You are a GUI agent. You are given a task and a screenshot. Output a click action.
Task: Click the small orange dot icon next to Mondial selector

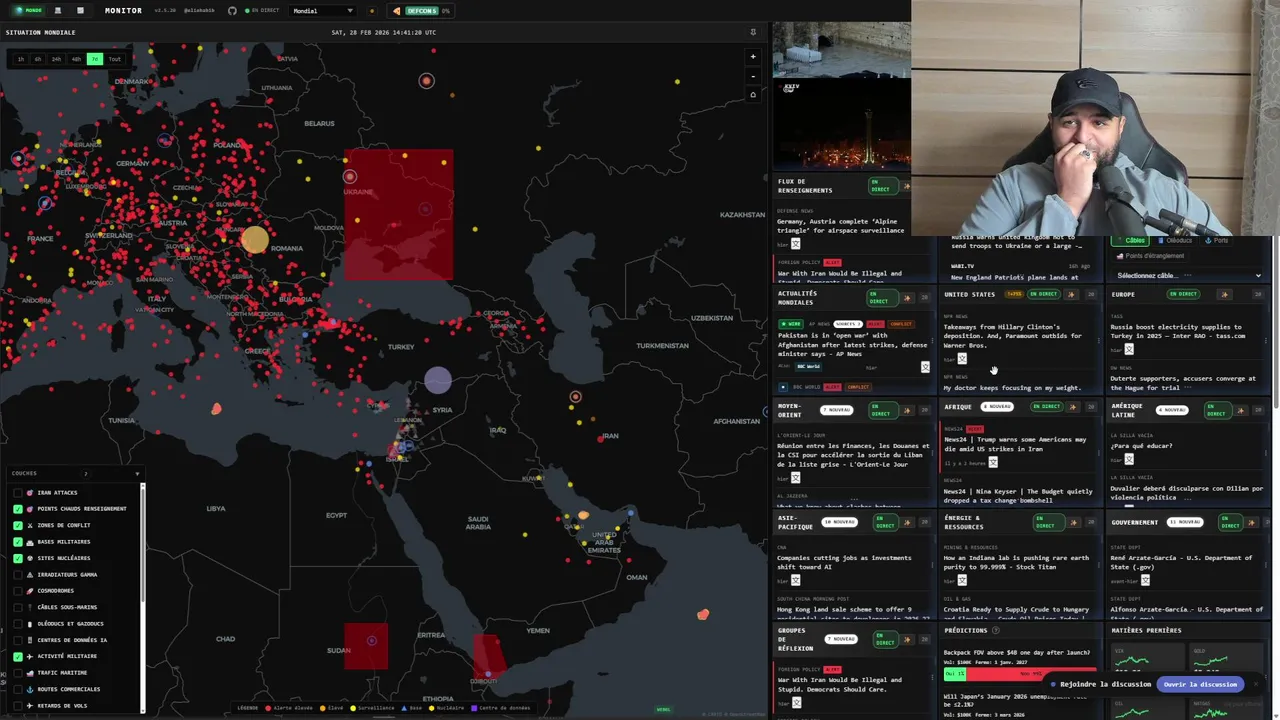[x=372, y=11]
